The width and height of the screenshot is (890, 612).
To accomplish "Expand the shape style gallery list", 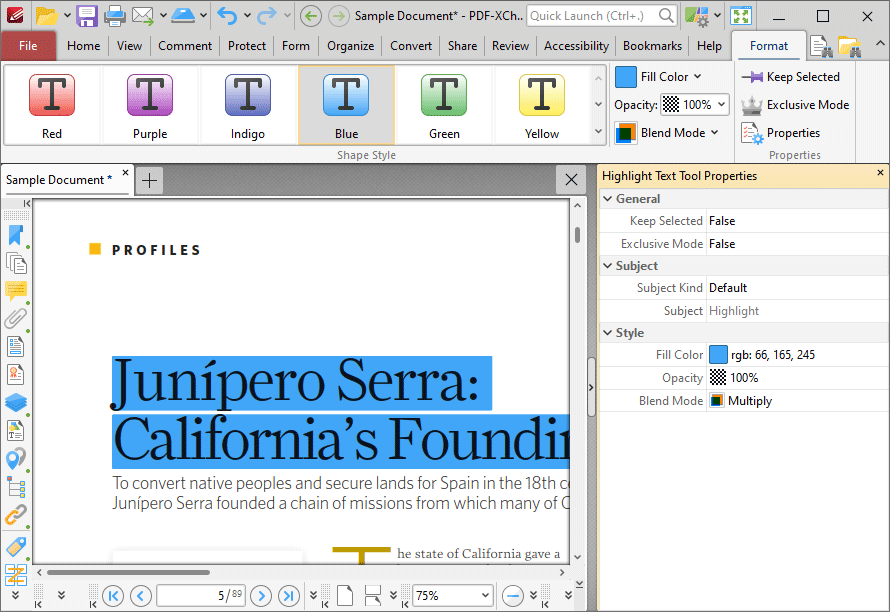I will (x=598, y=132).
